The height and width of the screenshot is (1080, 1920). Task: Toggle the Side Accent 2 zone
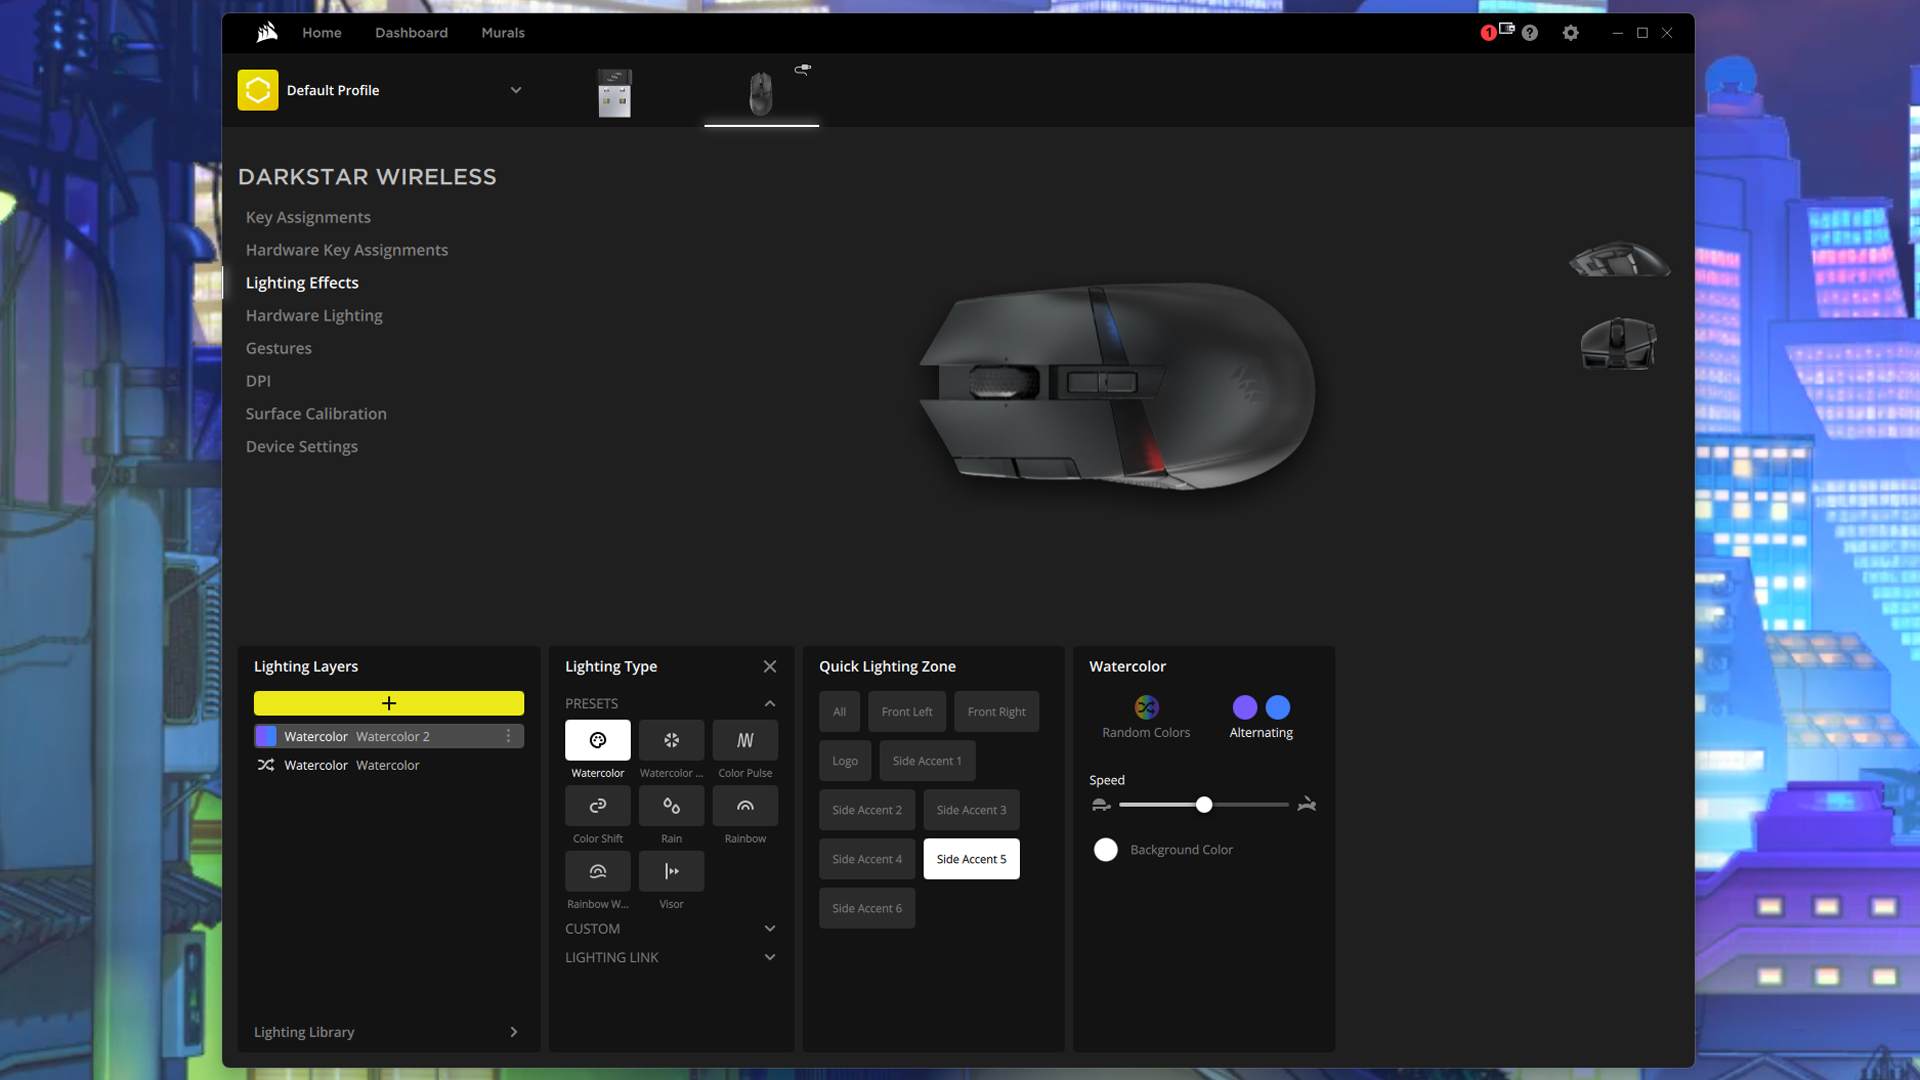867,810
